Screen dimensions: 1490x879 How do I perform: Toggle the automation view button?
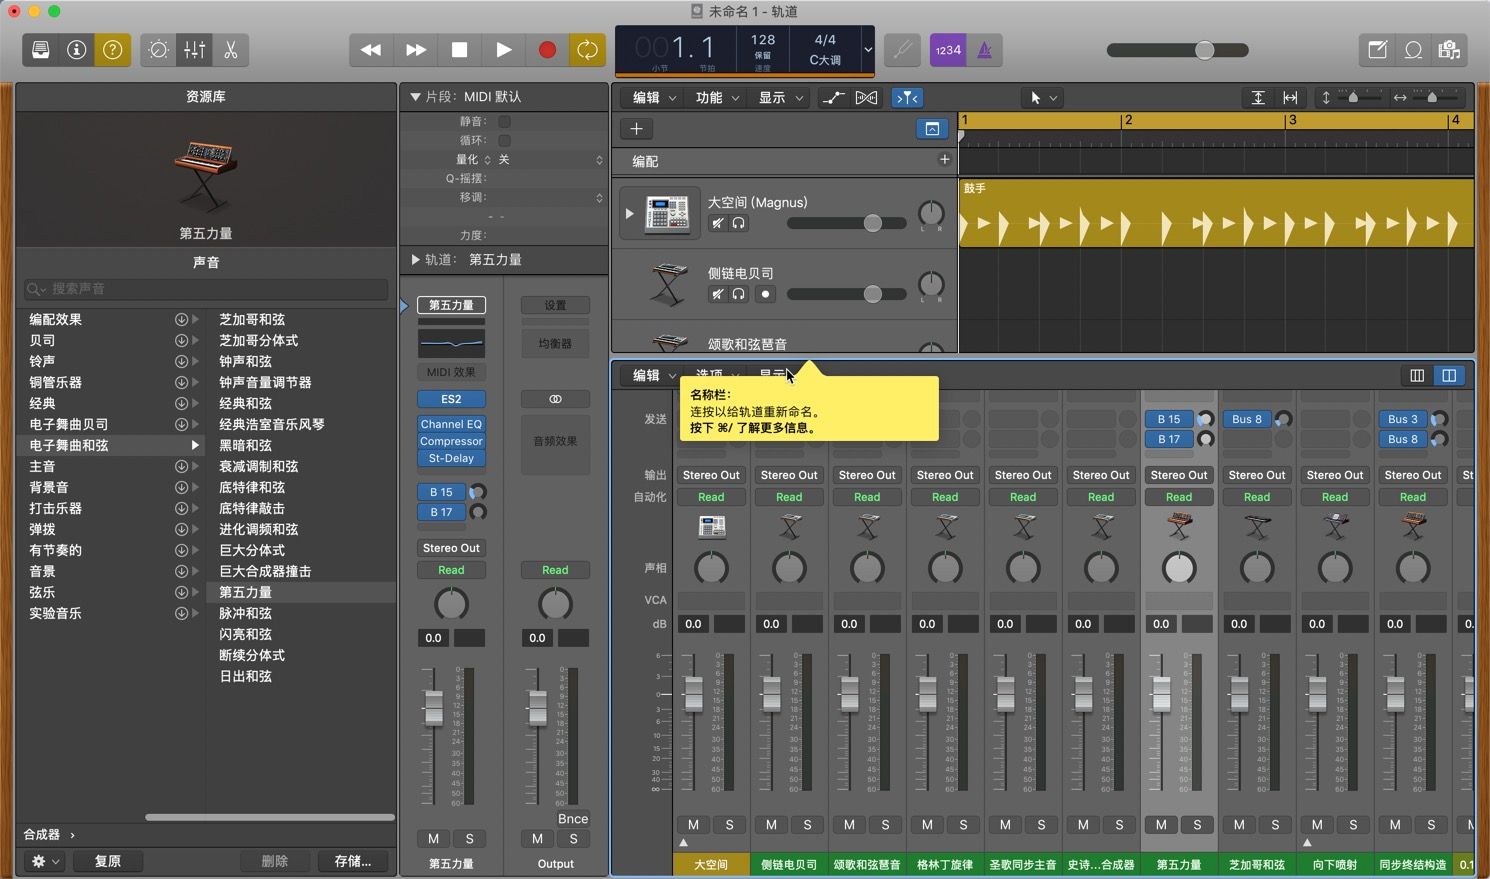point(832,97)
